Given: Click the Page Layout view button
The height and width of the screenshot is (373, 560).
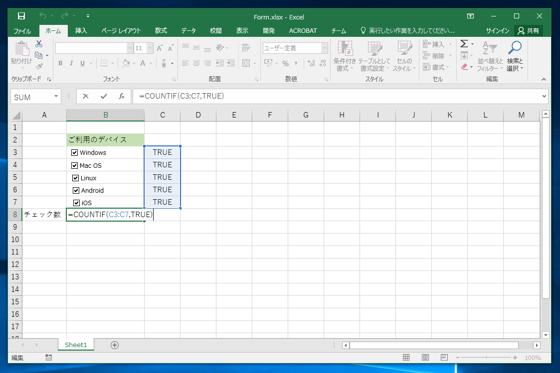Looking at the screenshot, I should 425,357.
